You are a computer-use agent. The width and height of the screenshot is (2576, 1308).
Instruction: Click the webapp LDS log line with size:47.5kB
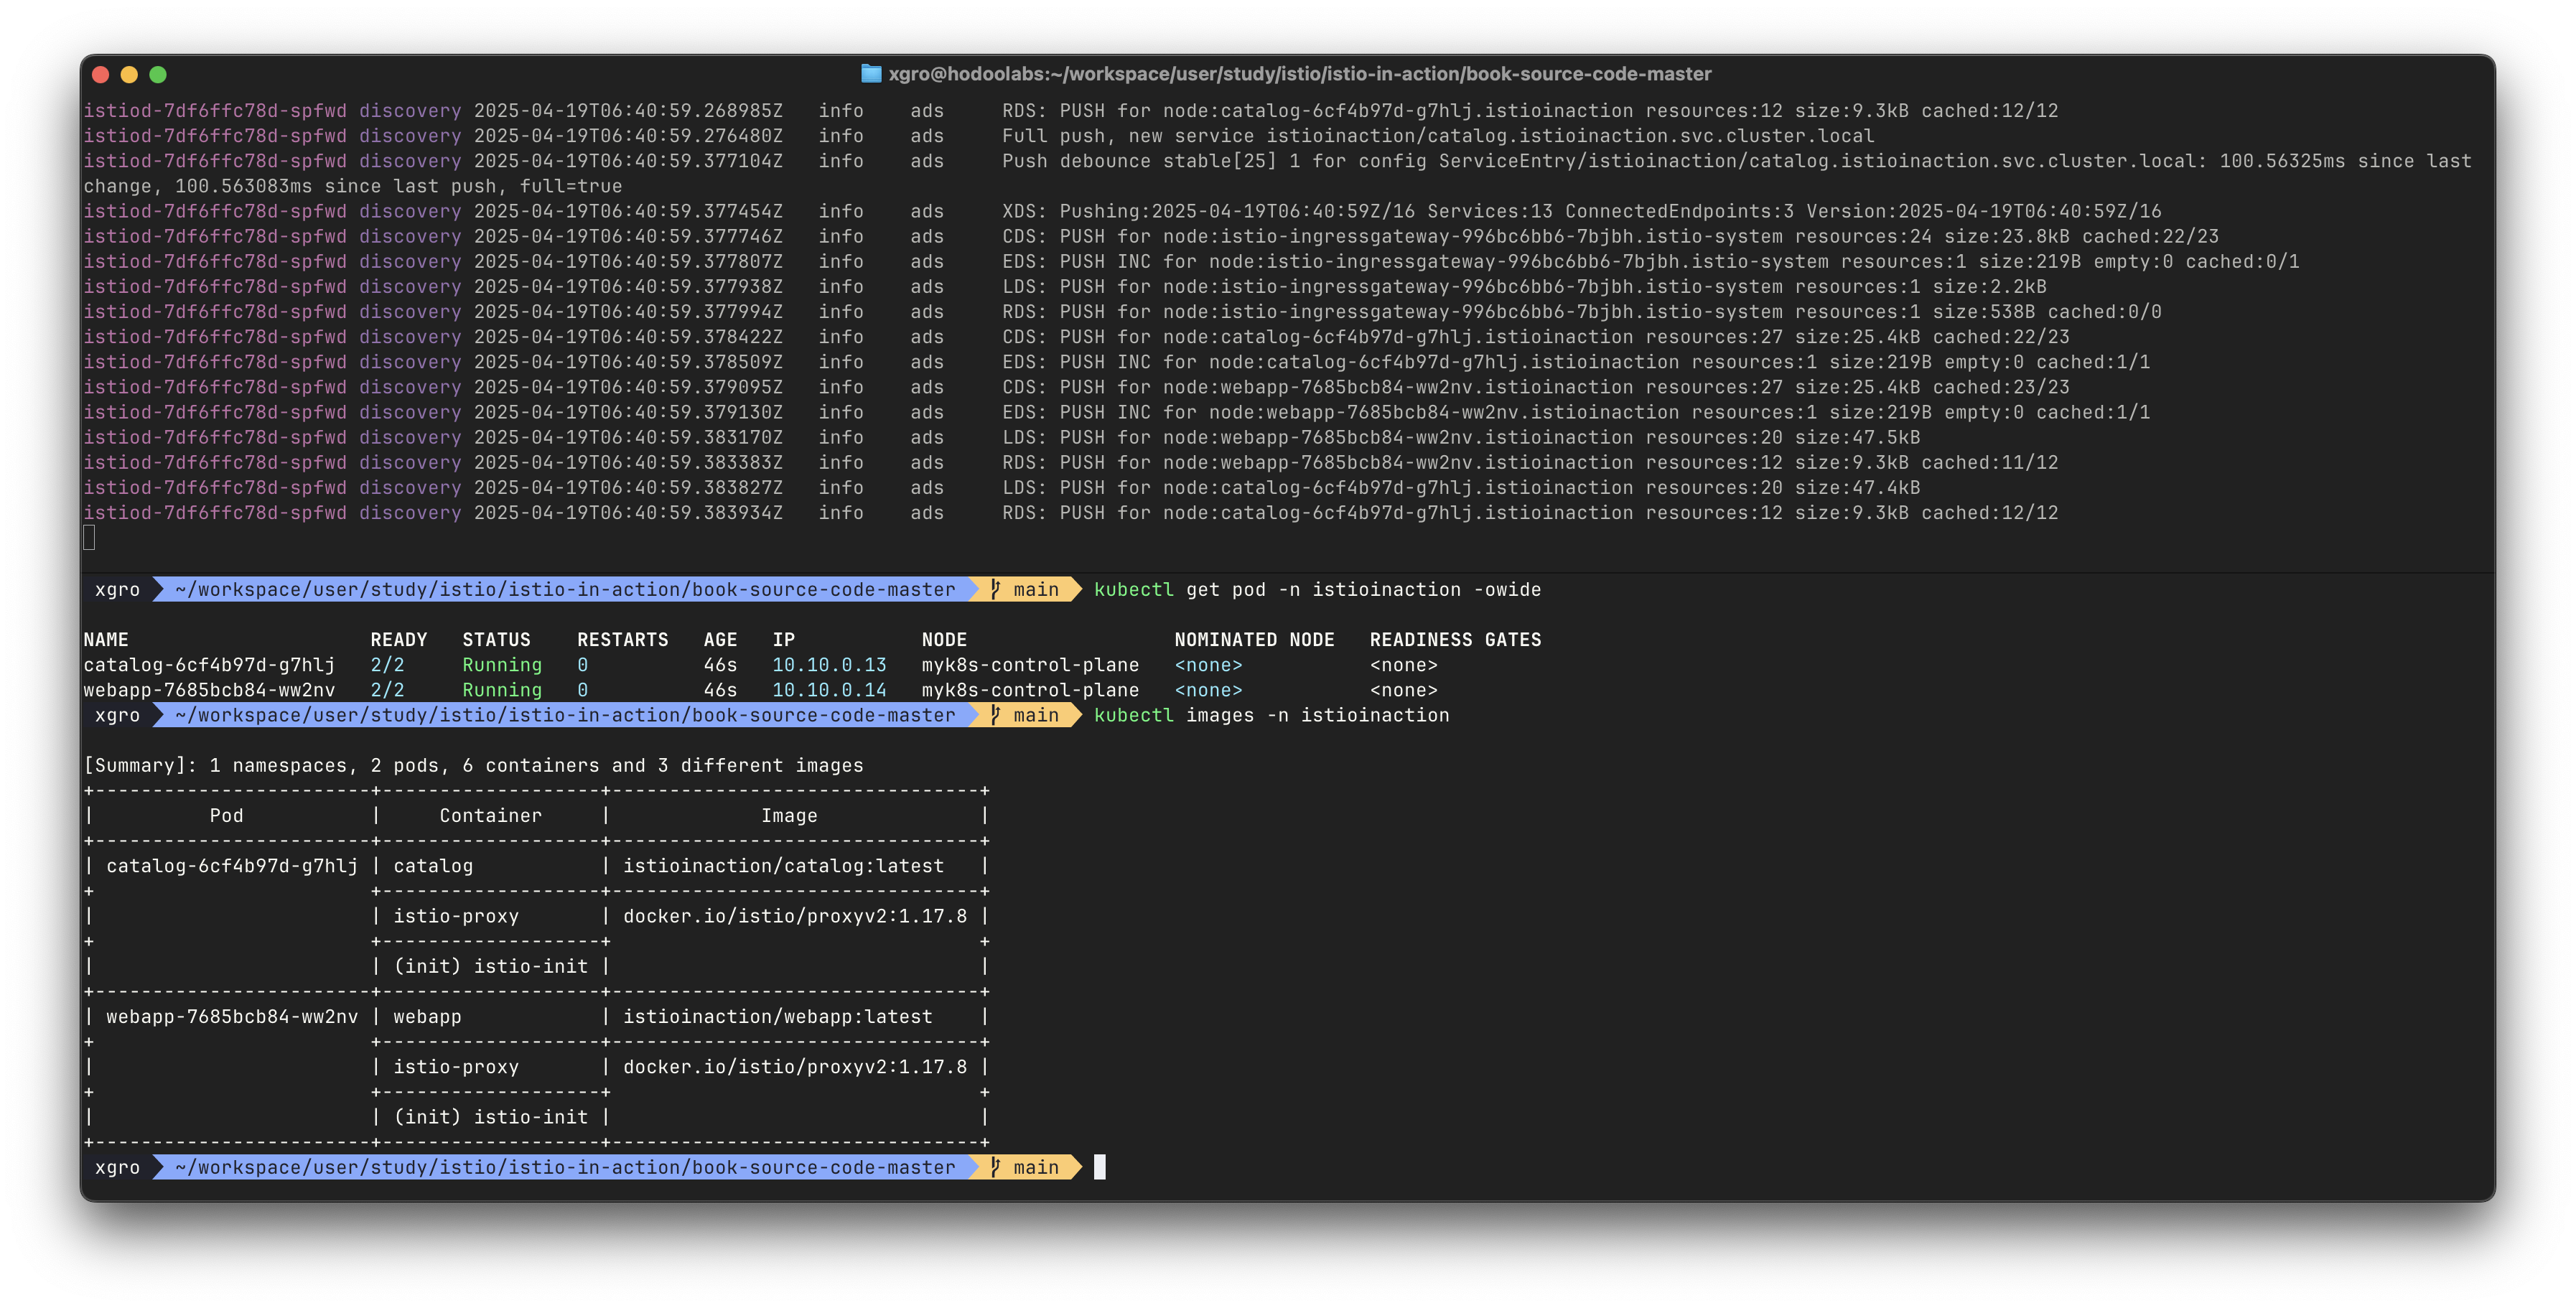pyautogui.click(x=1002, y=437)
